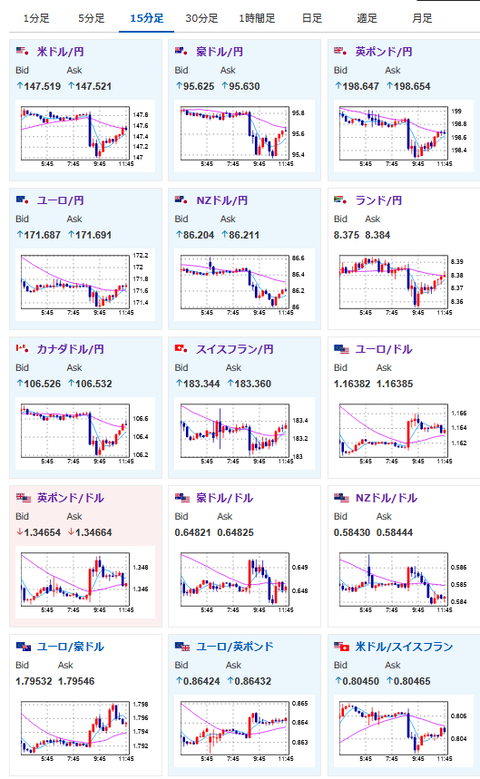This screenshot has height=779, width=480.
Task: Open the ユーロ/ドル currency pair link
Action: (384, 349)
